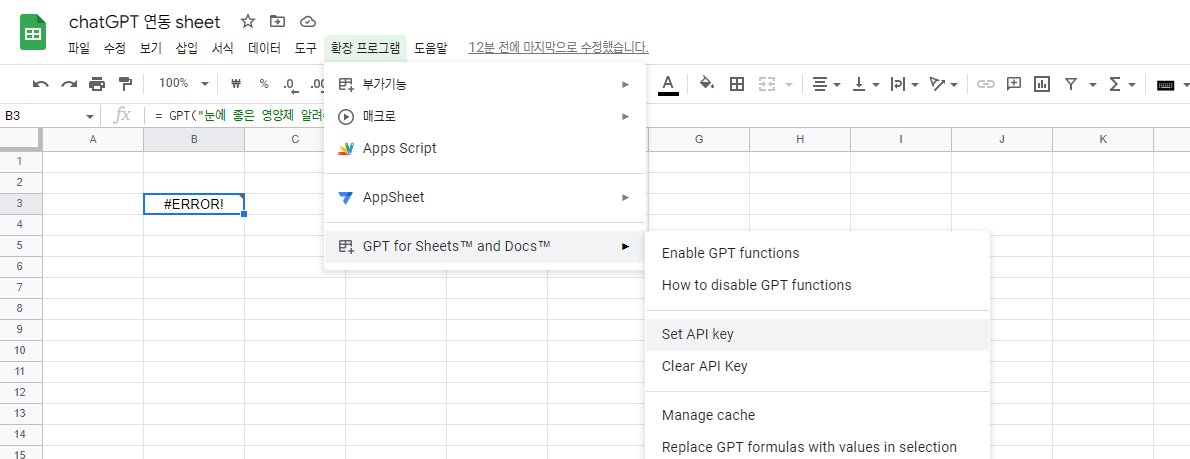Expand the 매크로 submenu

[x=484, y=116]
